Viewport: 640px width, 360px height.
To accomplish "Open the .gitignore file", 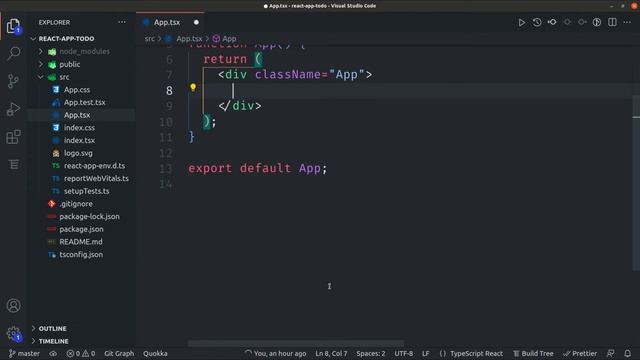I will pos(76,204).
